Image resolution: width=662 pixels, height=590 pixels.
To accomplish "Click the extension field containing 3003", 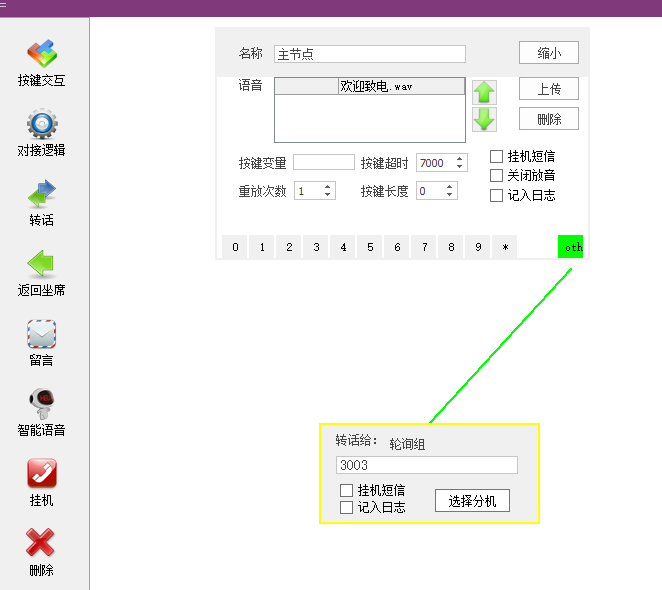I will point(427,465).
